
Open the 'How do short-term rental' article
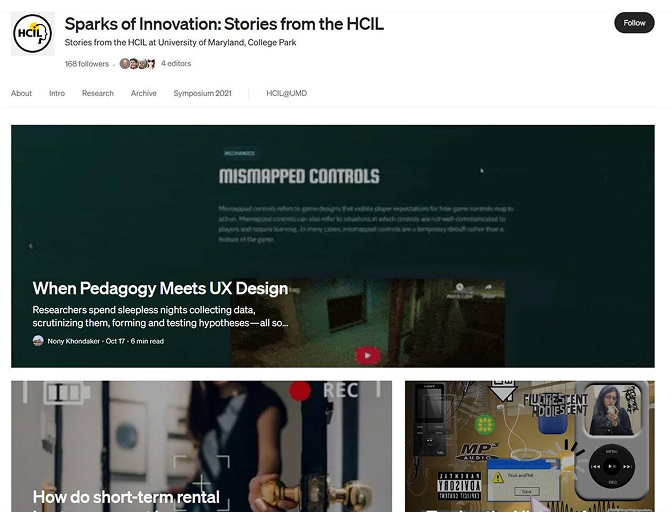click(126, 497)
